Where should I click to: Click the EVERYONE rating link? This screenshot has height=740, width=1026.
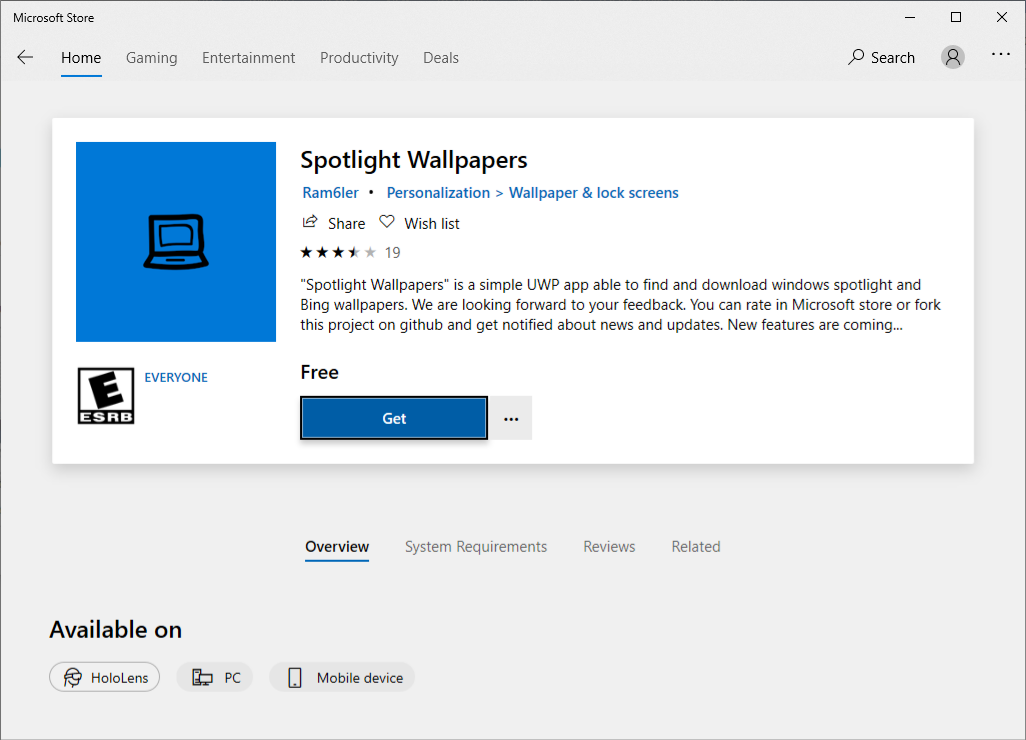176,378
